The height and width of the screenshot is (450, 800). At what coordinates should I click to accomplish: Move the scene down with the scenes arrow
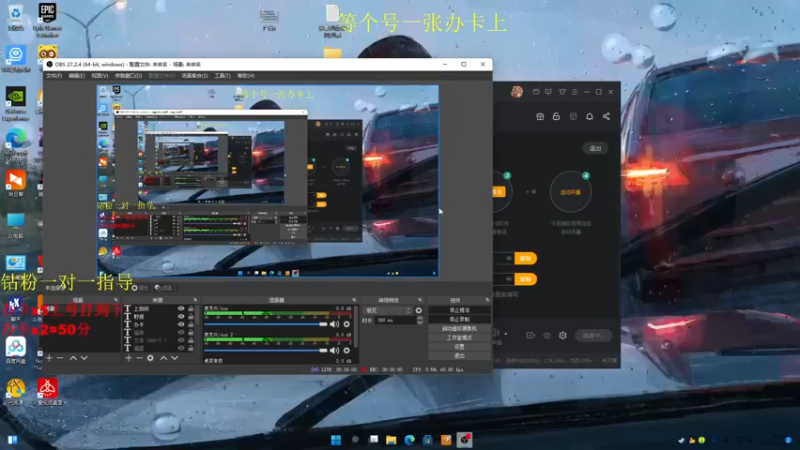coord(84,358)
